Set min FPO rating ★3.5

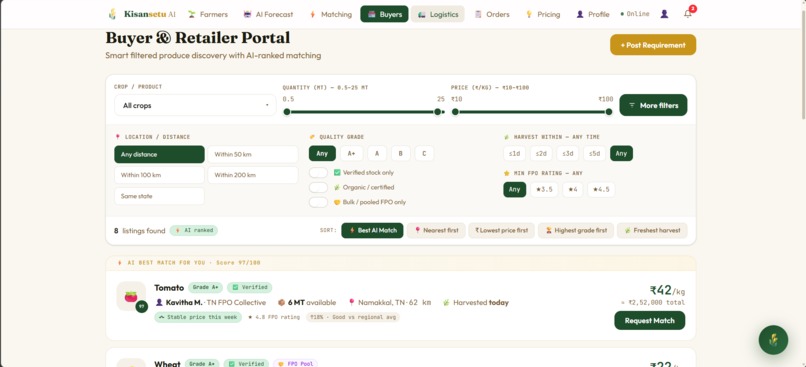(544, 189)
